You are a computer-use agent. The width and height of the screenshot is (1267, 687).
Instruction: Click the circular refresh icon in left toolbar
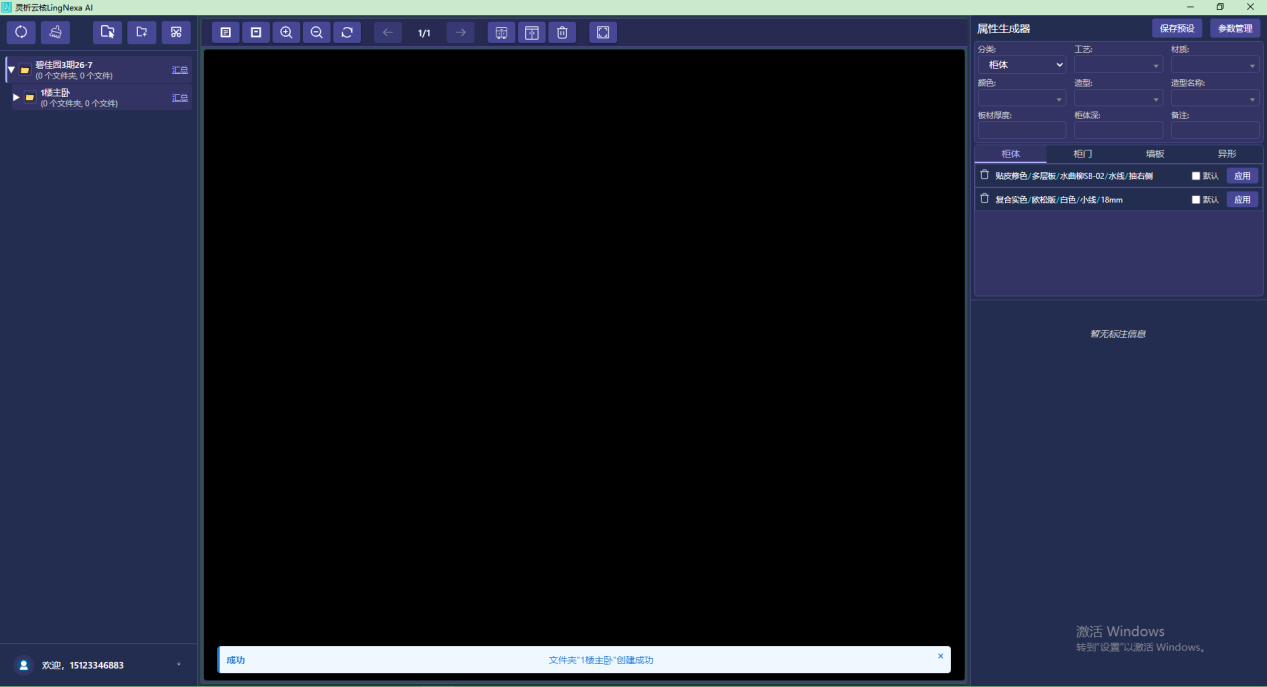20,32
